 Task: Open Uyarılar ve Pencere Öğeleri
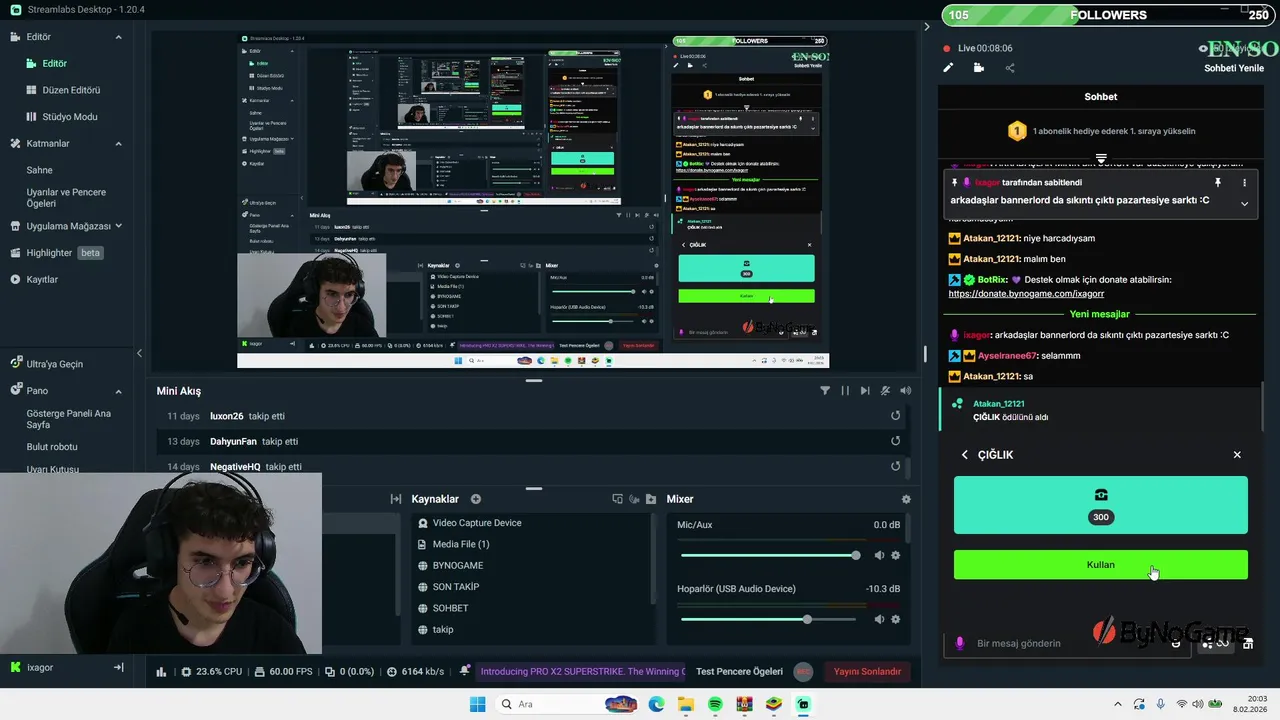tap(66, 198)
